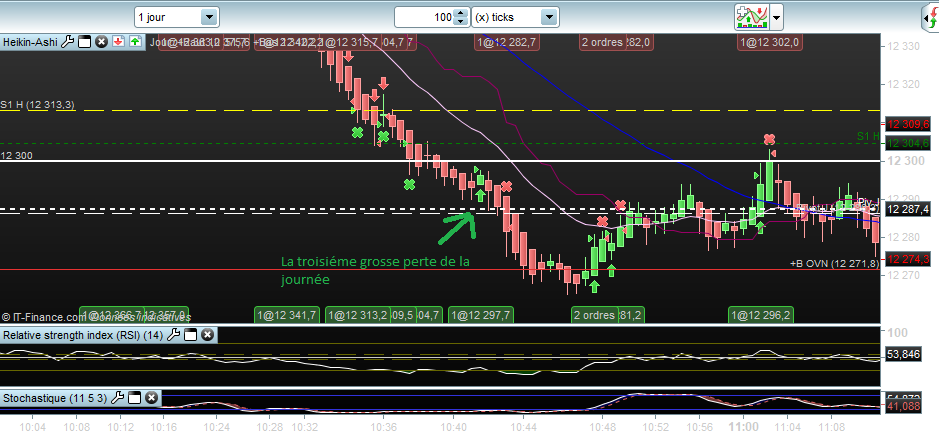
Task: Click the 100 ticks input field
Action: pos(424,17)
